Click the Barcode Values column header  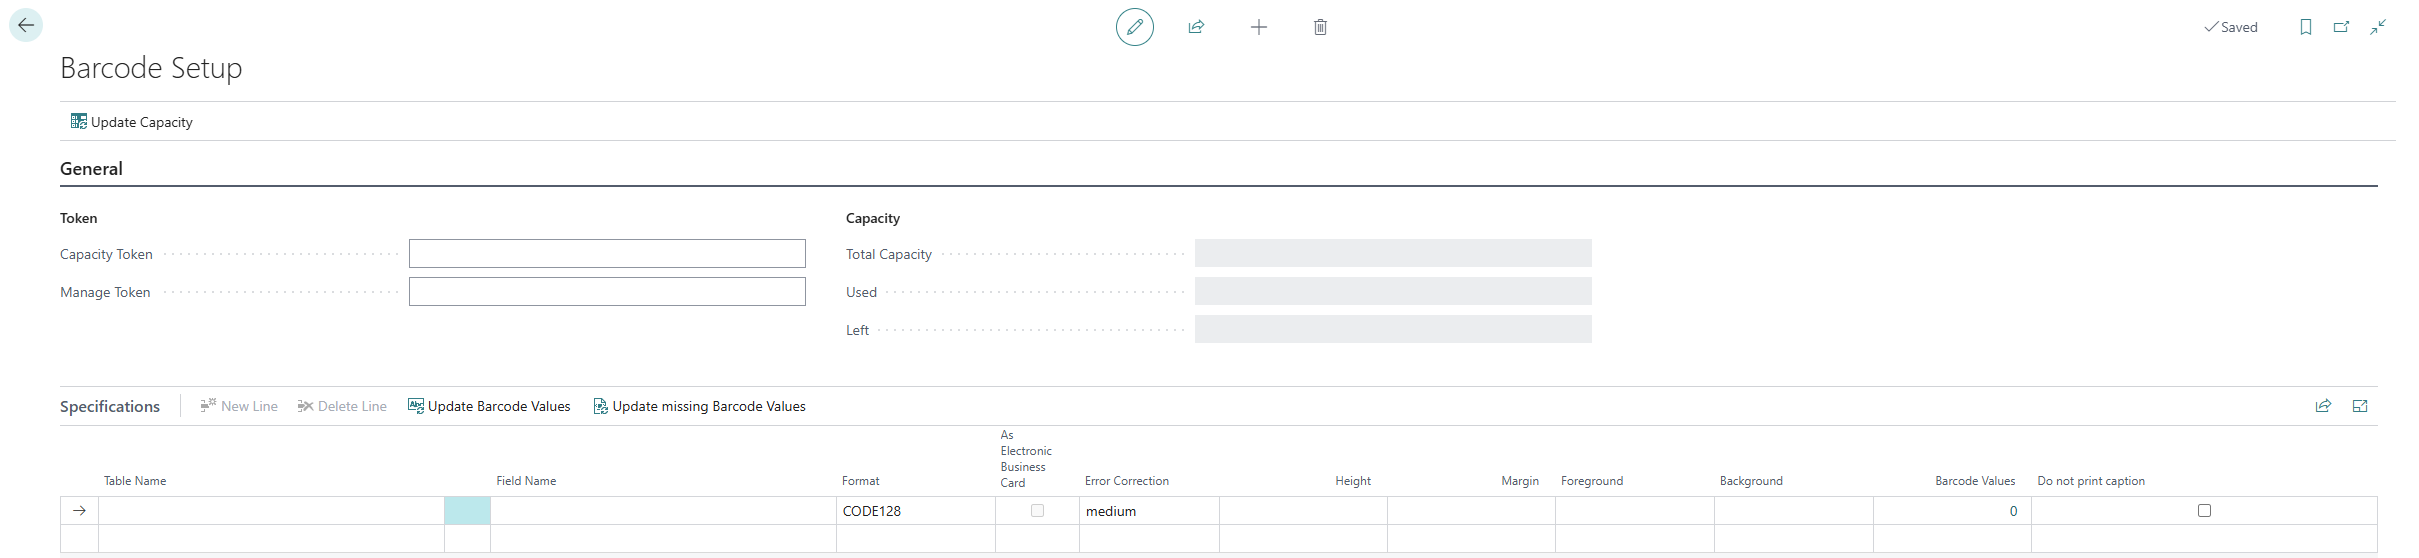coord(1975,481)
